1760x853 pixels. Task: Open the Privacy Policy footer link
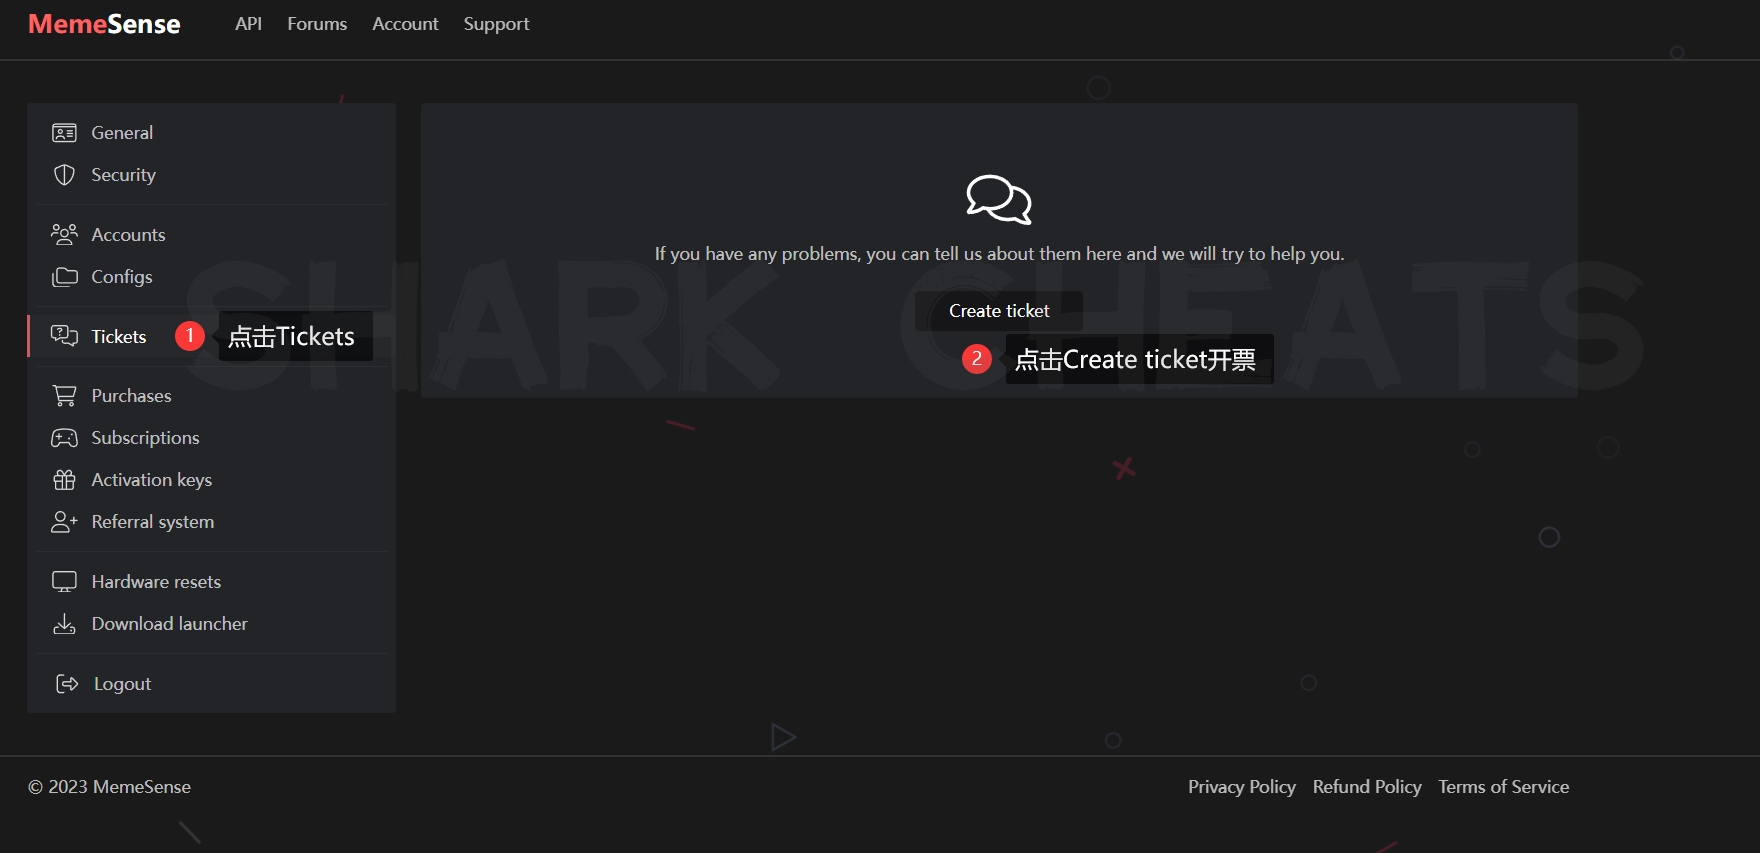(1241, 787)
